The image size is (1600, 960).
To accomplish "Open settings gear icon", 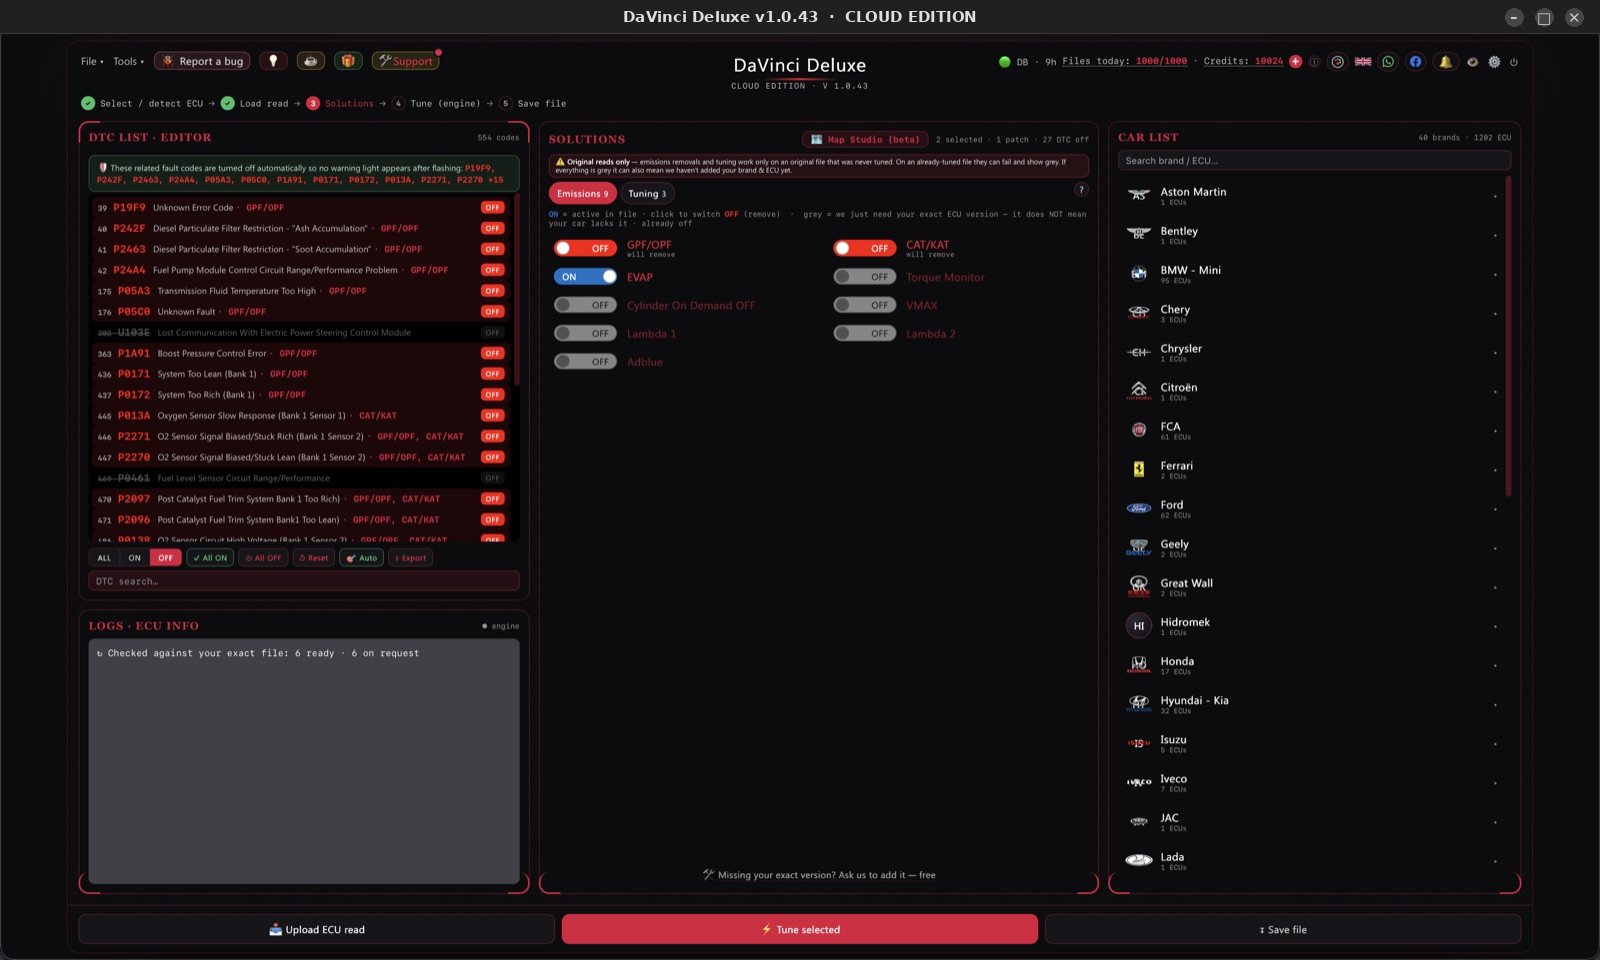I will tap(1494, 62).
